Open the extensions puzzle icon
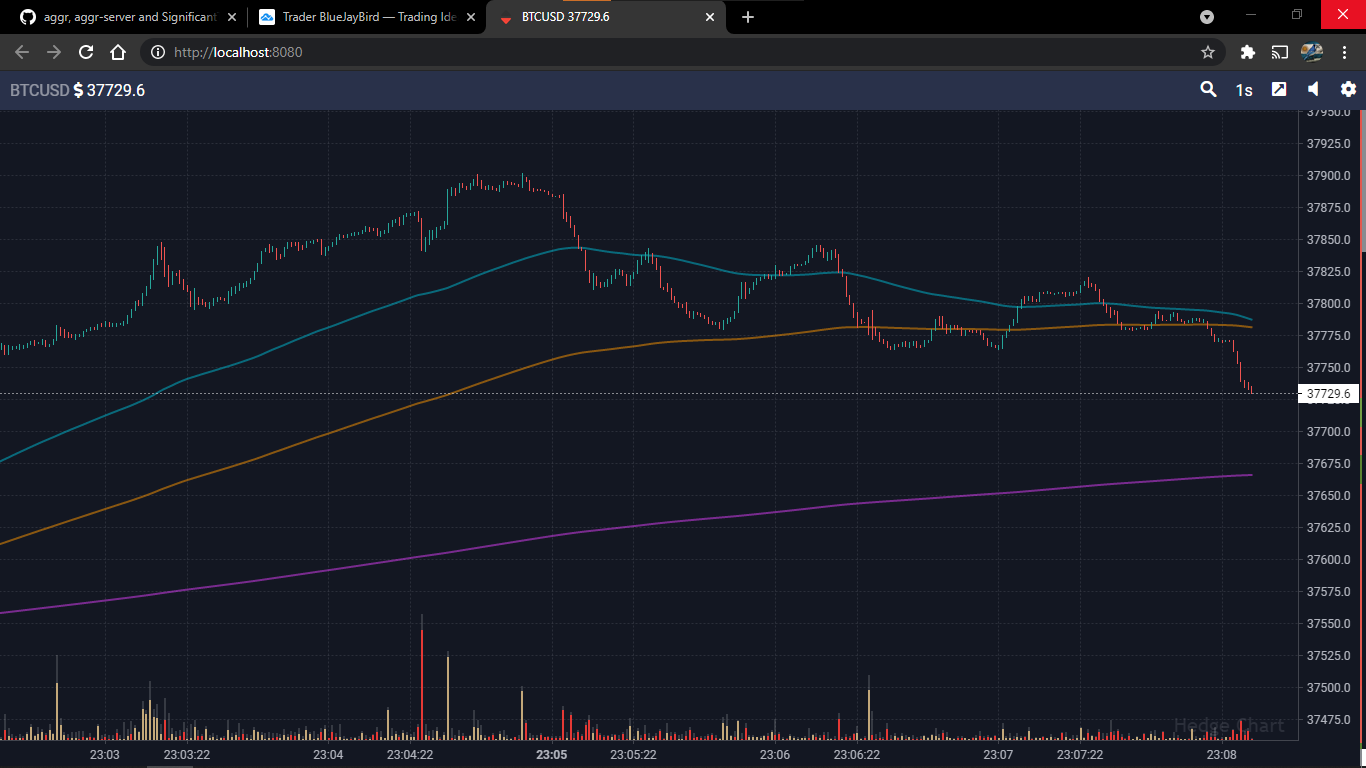 click(x=1247, y=52)
